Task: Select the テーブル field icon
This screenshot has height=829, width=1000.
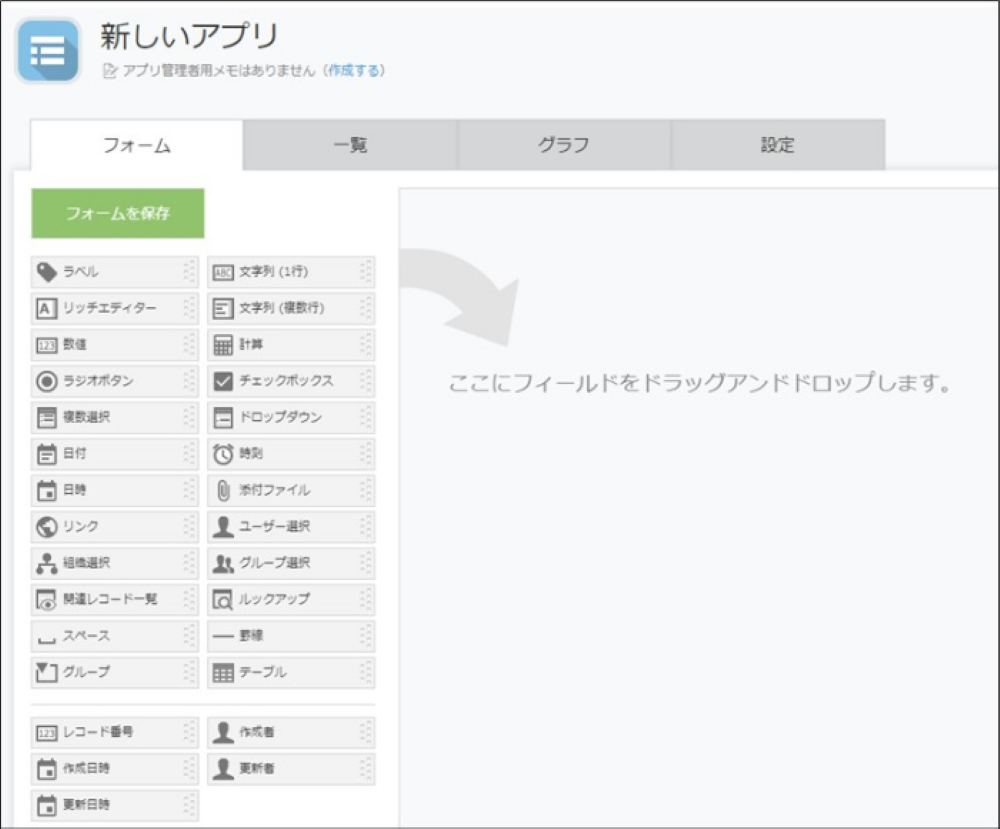Action: pos(221,672)
